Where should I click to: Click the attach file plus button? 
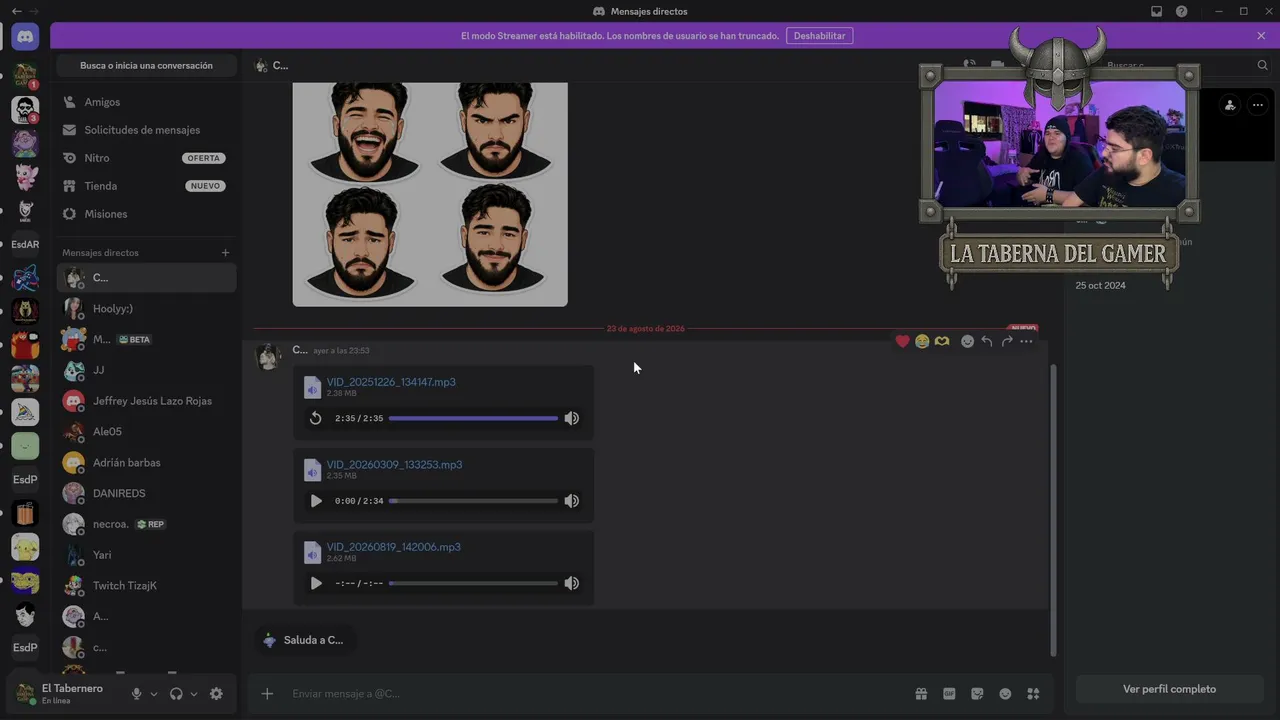pos(267,694)
